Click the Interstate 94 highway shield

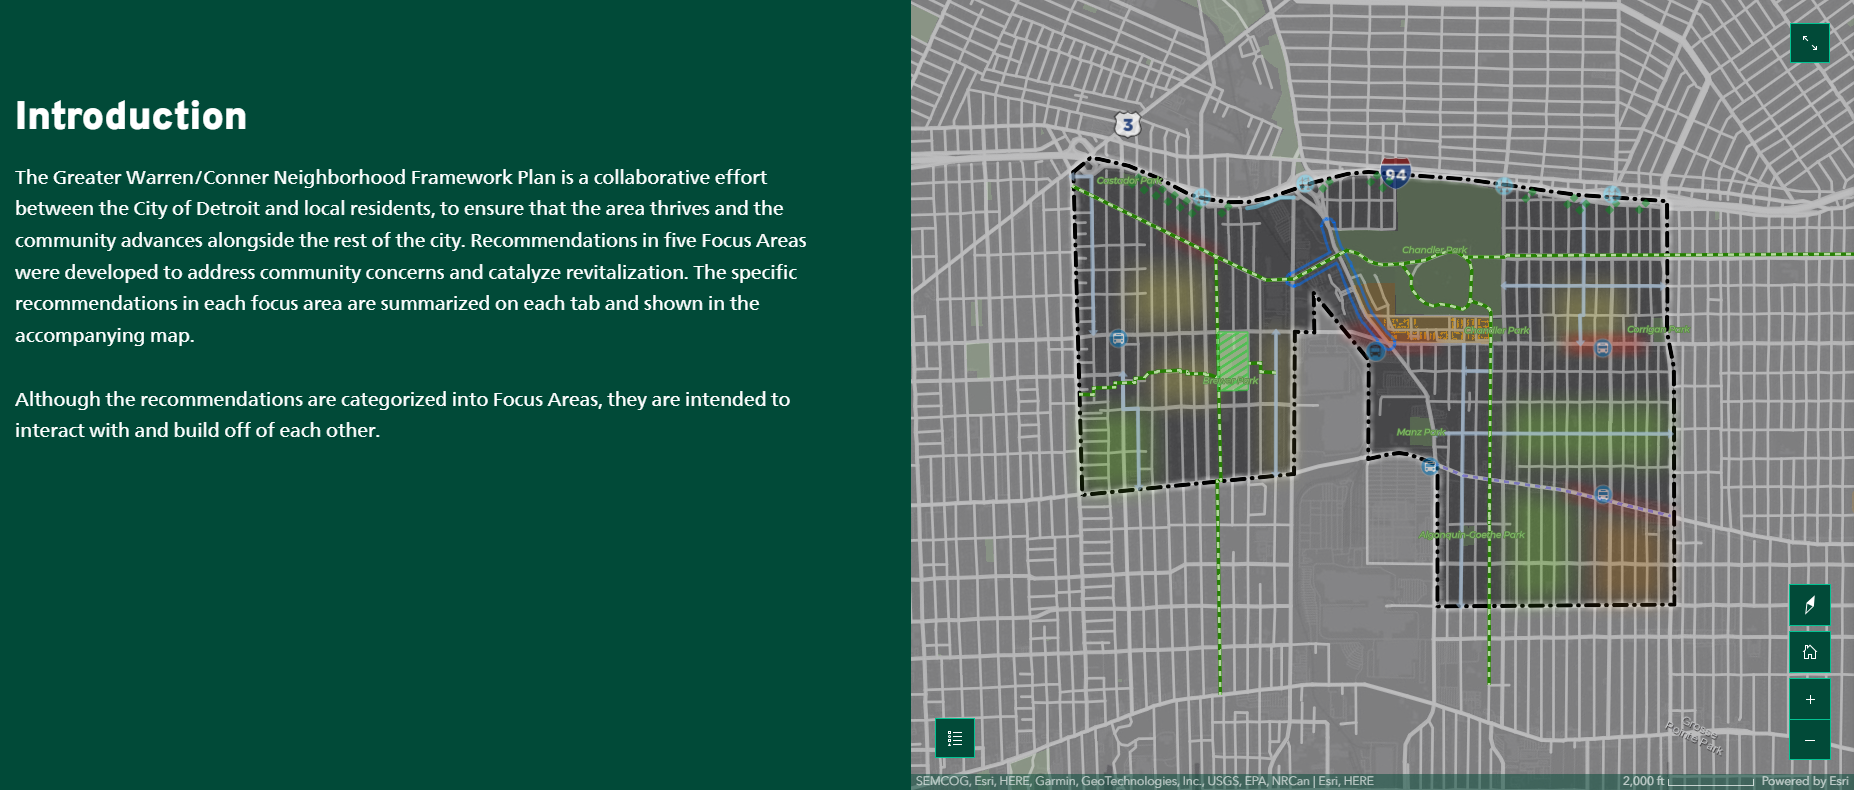pos(1395,173)
